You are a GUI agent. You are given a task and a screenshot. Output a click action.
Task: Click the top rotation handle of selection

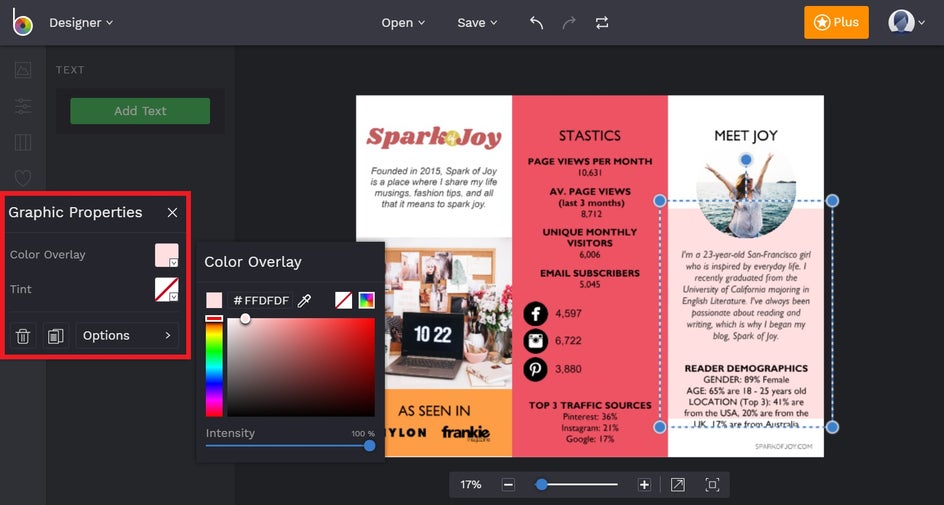[746, 160]
